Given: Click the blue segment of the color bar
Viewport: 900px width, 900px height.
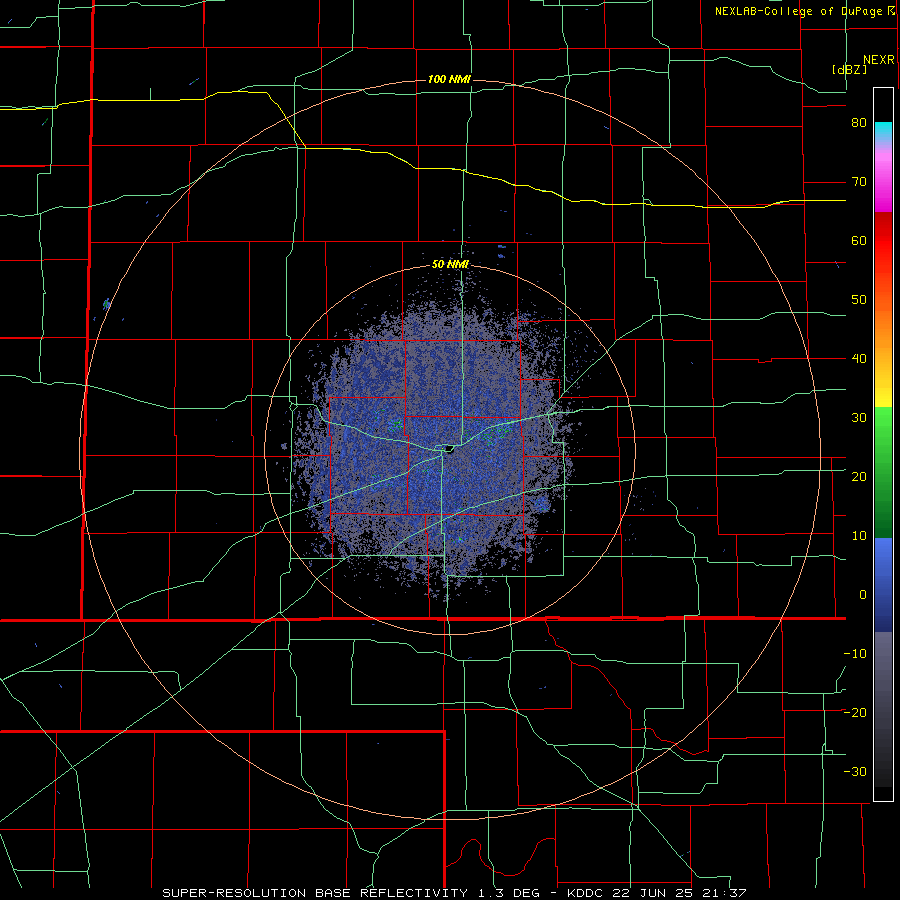Looking at the screenshot, I should click(883, 585).
